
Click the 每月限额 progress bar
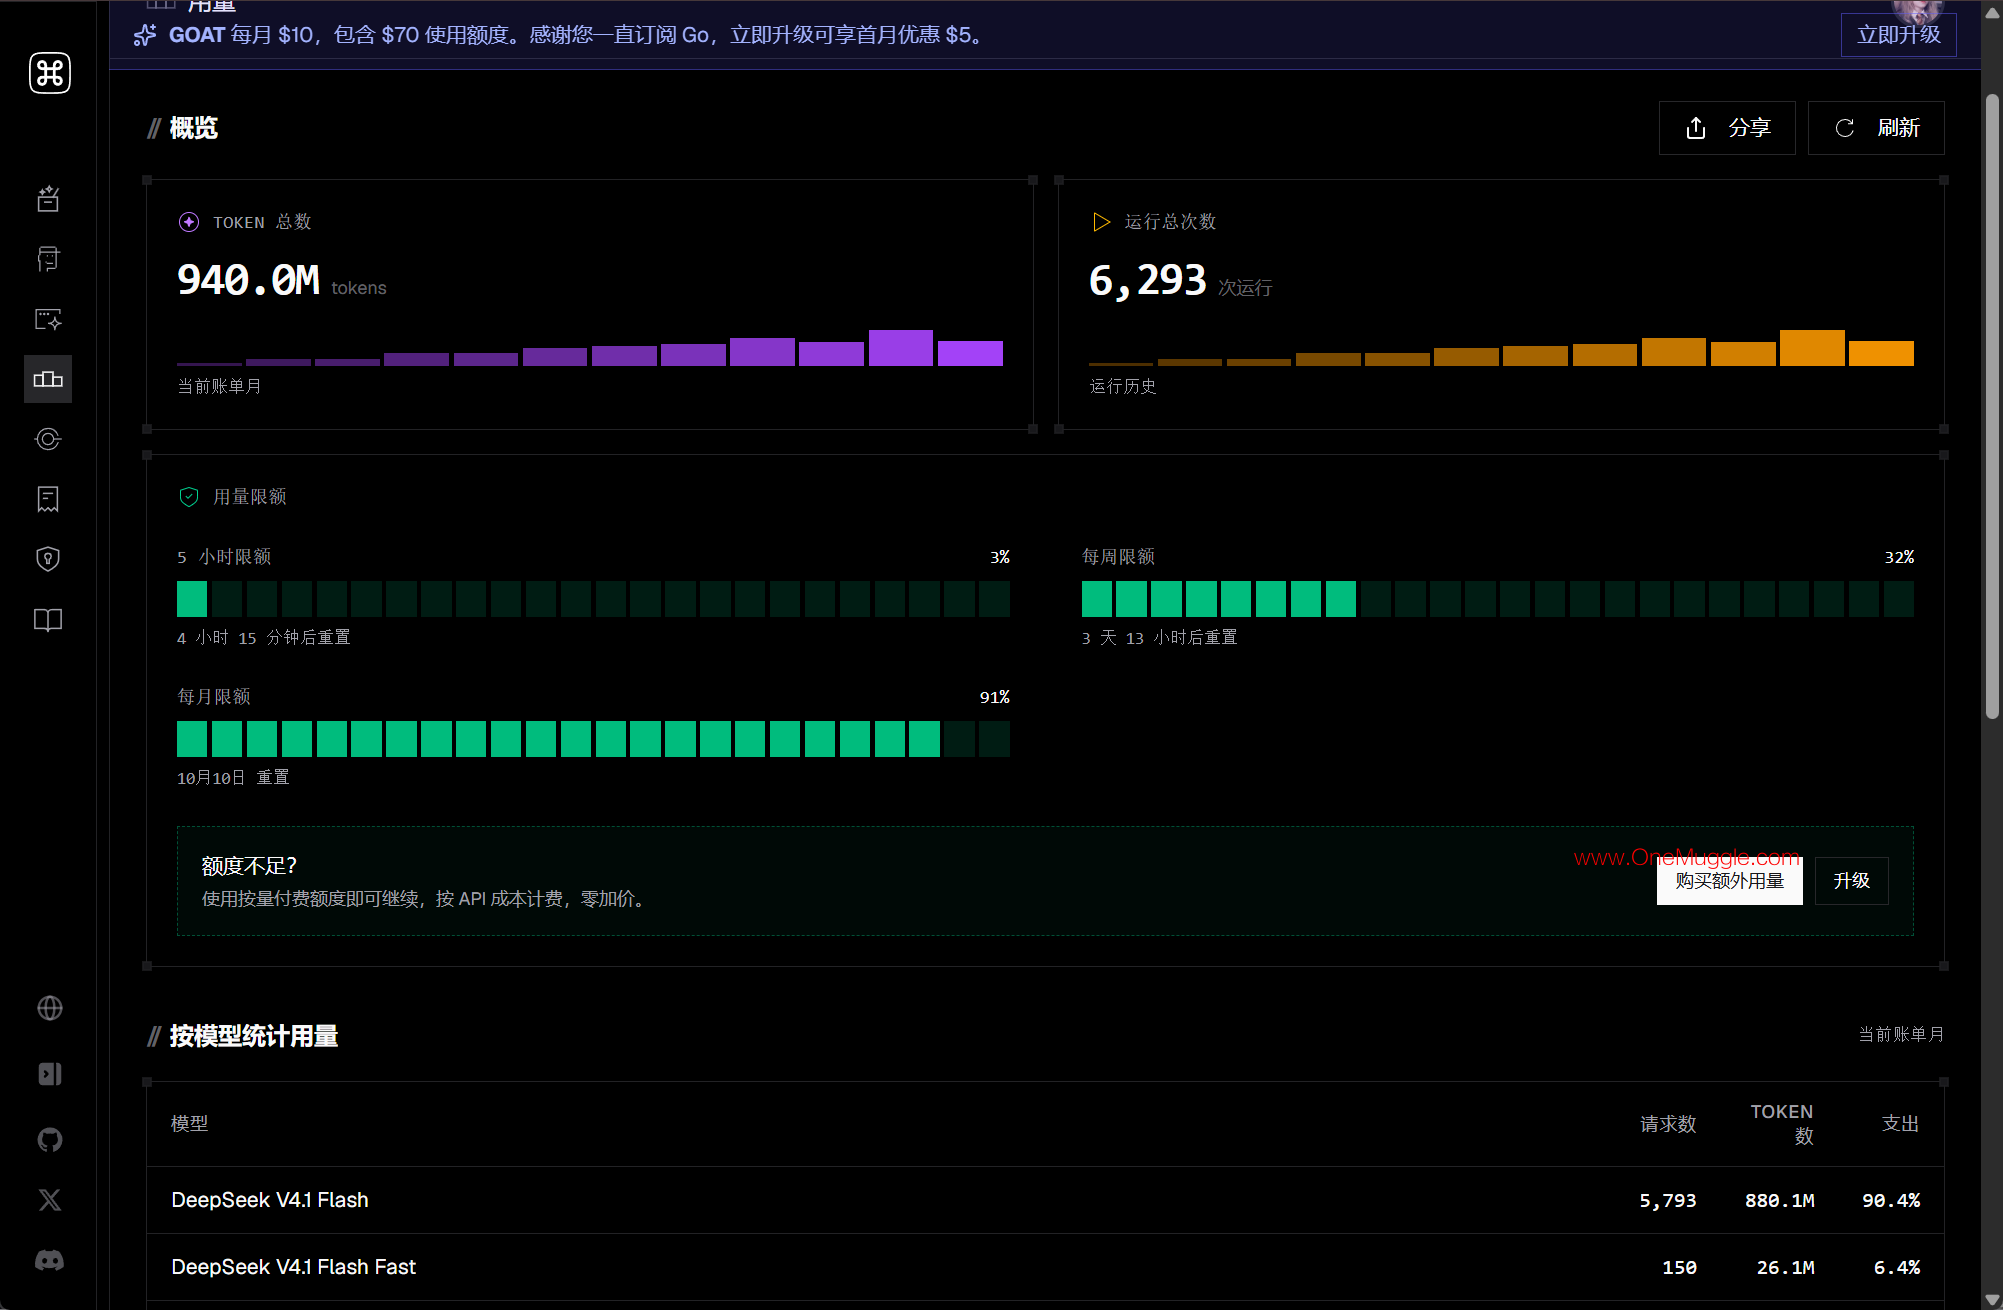(593, 739)
